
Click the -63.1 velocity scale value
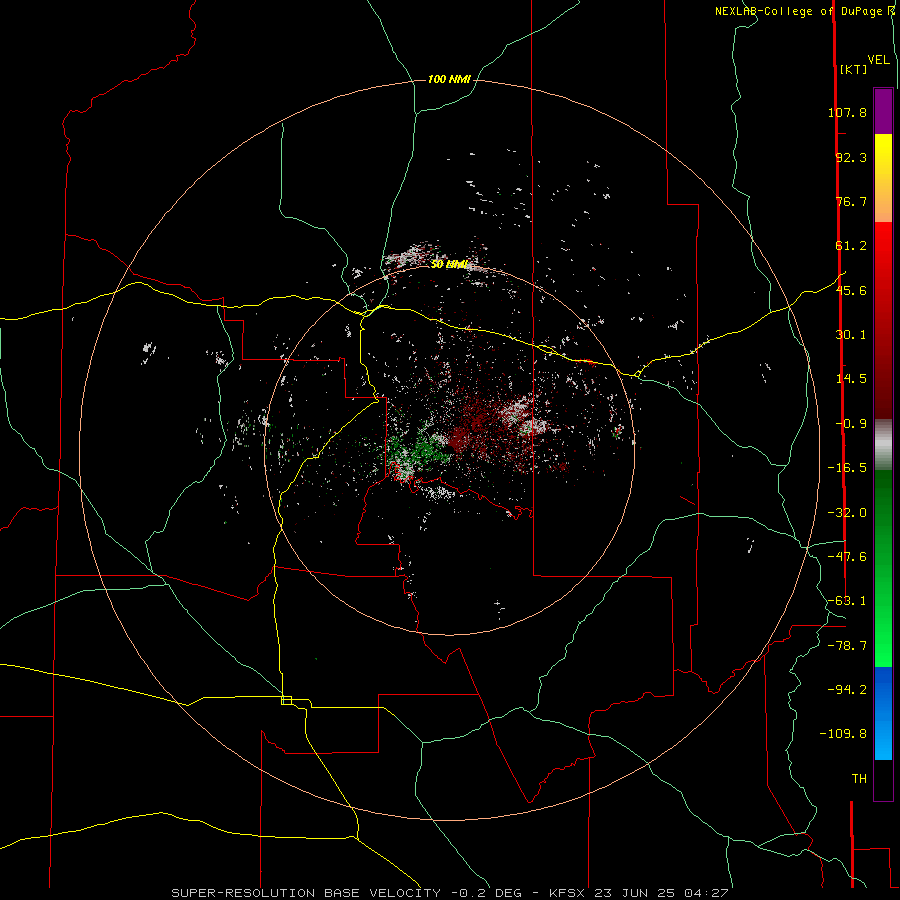click(847, 601)
